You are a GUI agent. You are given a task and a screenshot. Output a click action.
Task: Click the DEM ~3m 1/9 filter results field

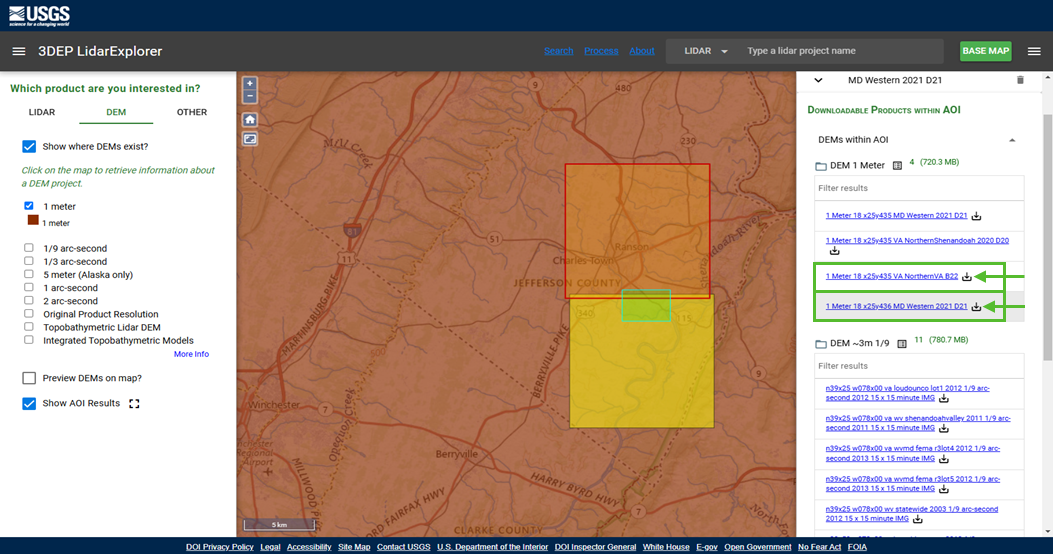pyautogui.click(x=919, y=366)
